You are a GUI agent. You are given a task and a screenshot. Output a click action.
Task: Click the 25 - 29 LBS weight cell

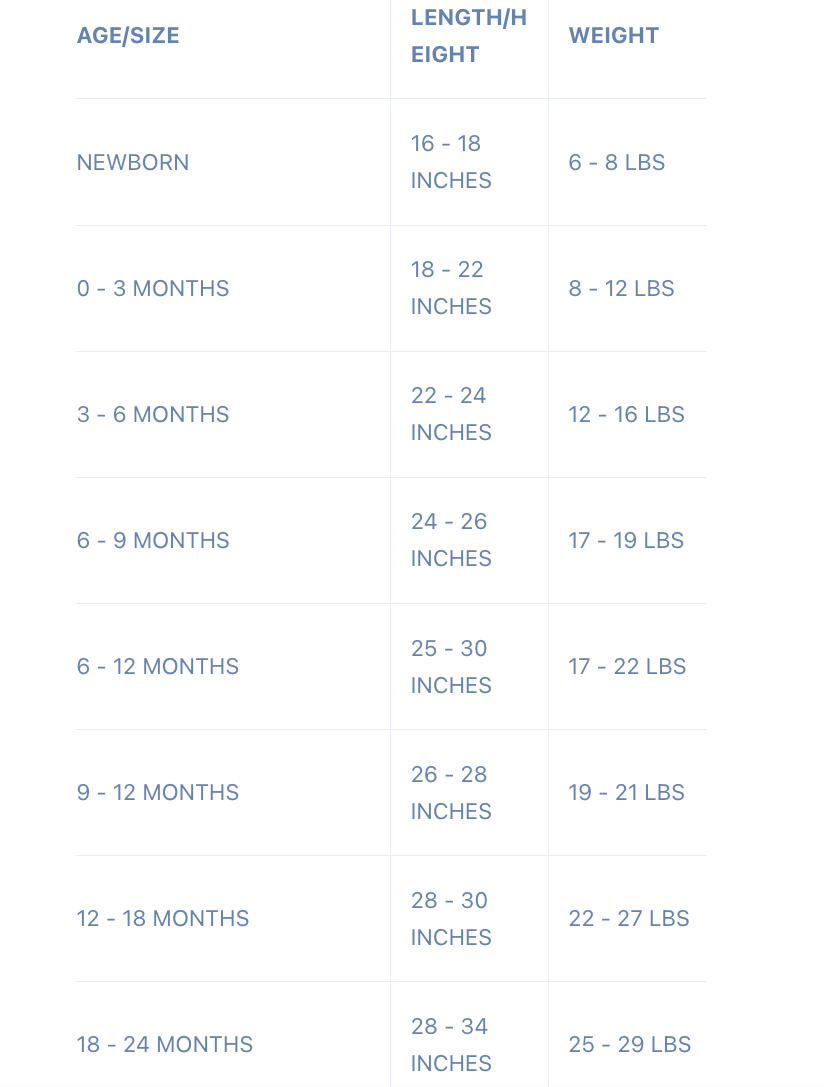(630, 1044)
